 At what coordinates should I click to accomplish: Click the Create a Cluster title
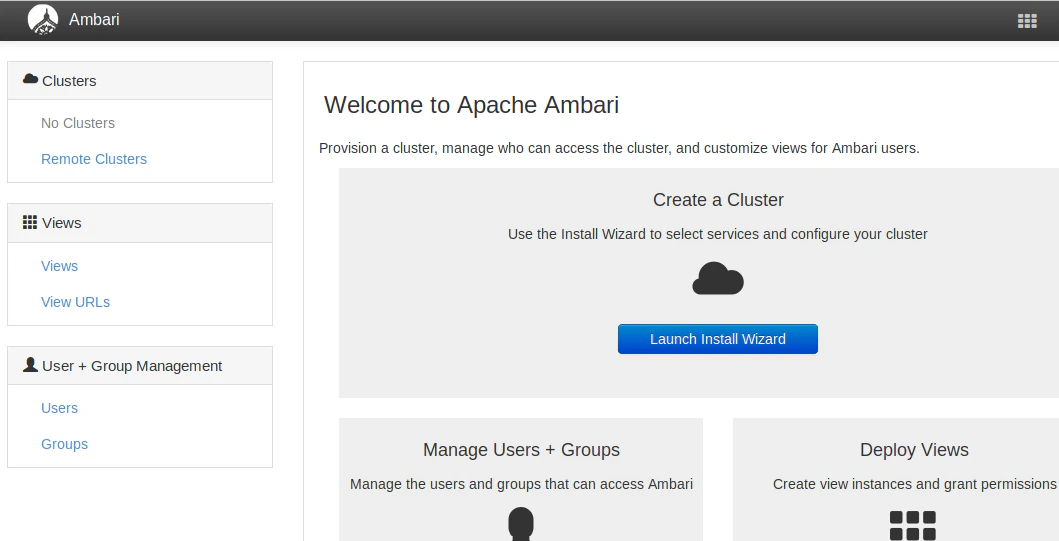718,200
